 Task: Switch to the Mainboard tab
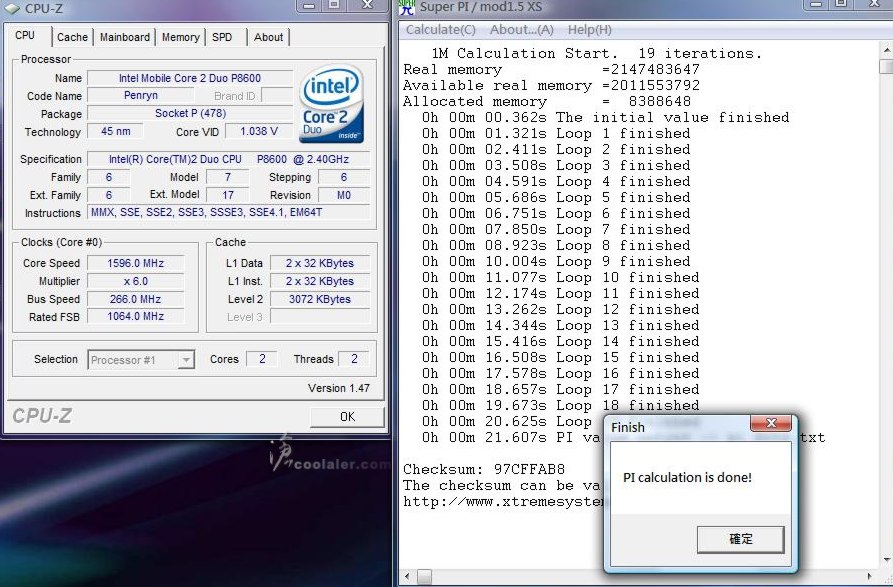pyautogui.click(x=125, y=37)
